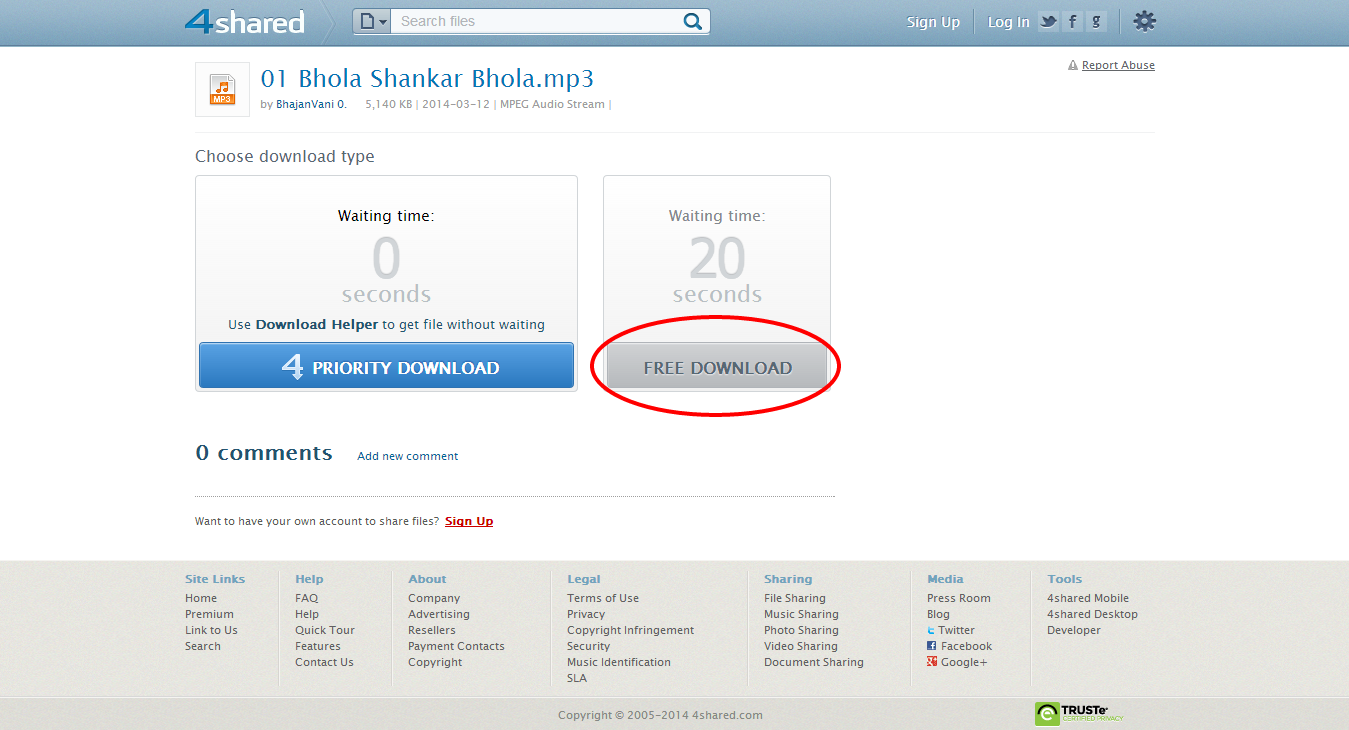Open the file type dropdown in search

[372, 21]
